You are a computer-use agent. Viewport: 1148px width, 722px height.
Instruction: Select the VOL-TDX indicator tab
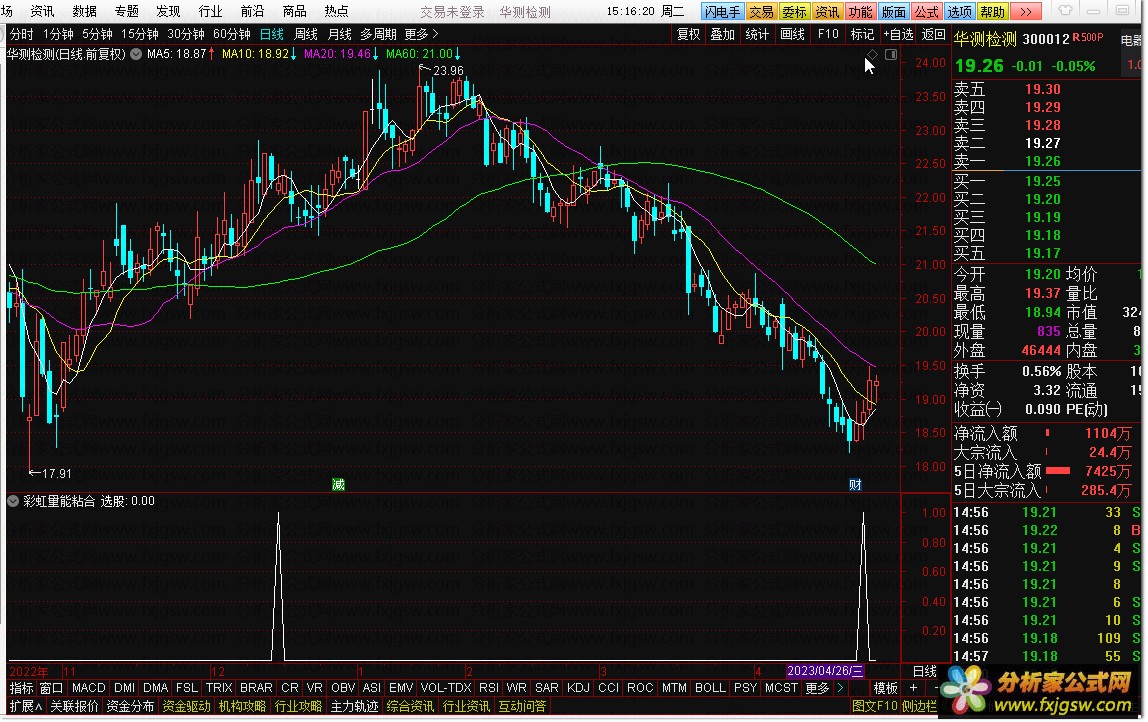(x=446, y=688)
